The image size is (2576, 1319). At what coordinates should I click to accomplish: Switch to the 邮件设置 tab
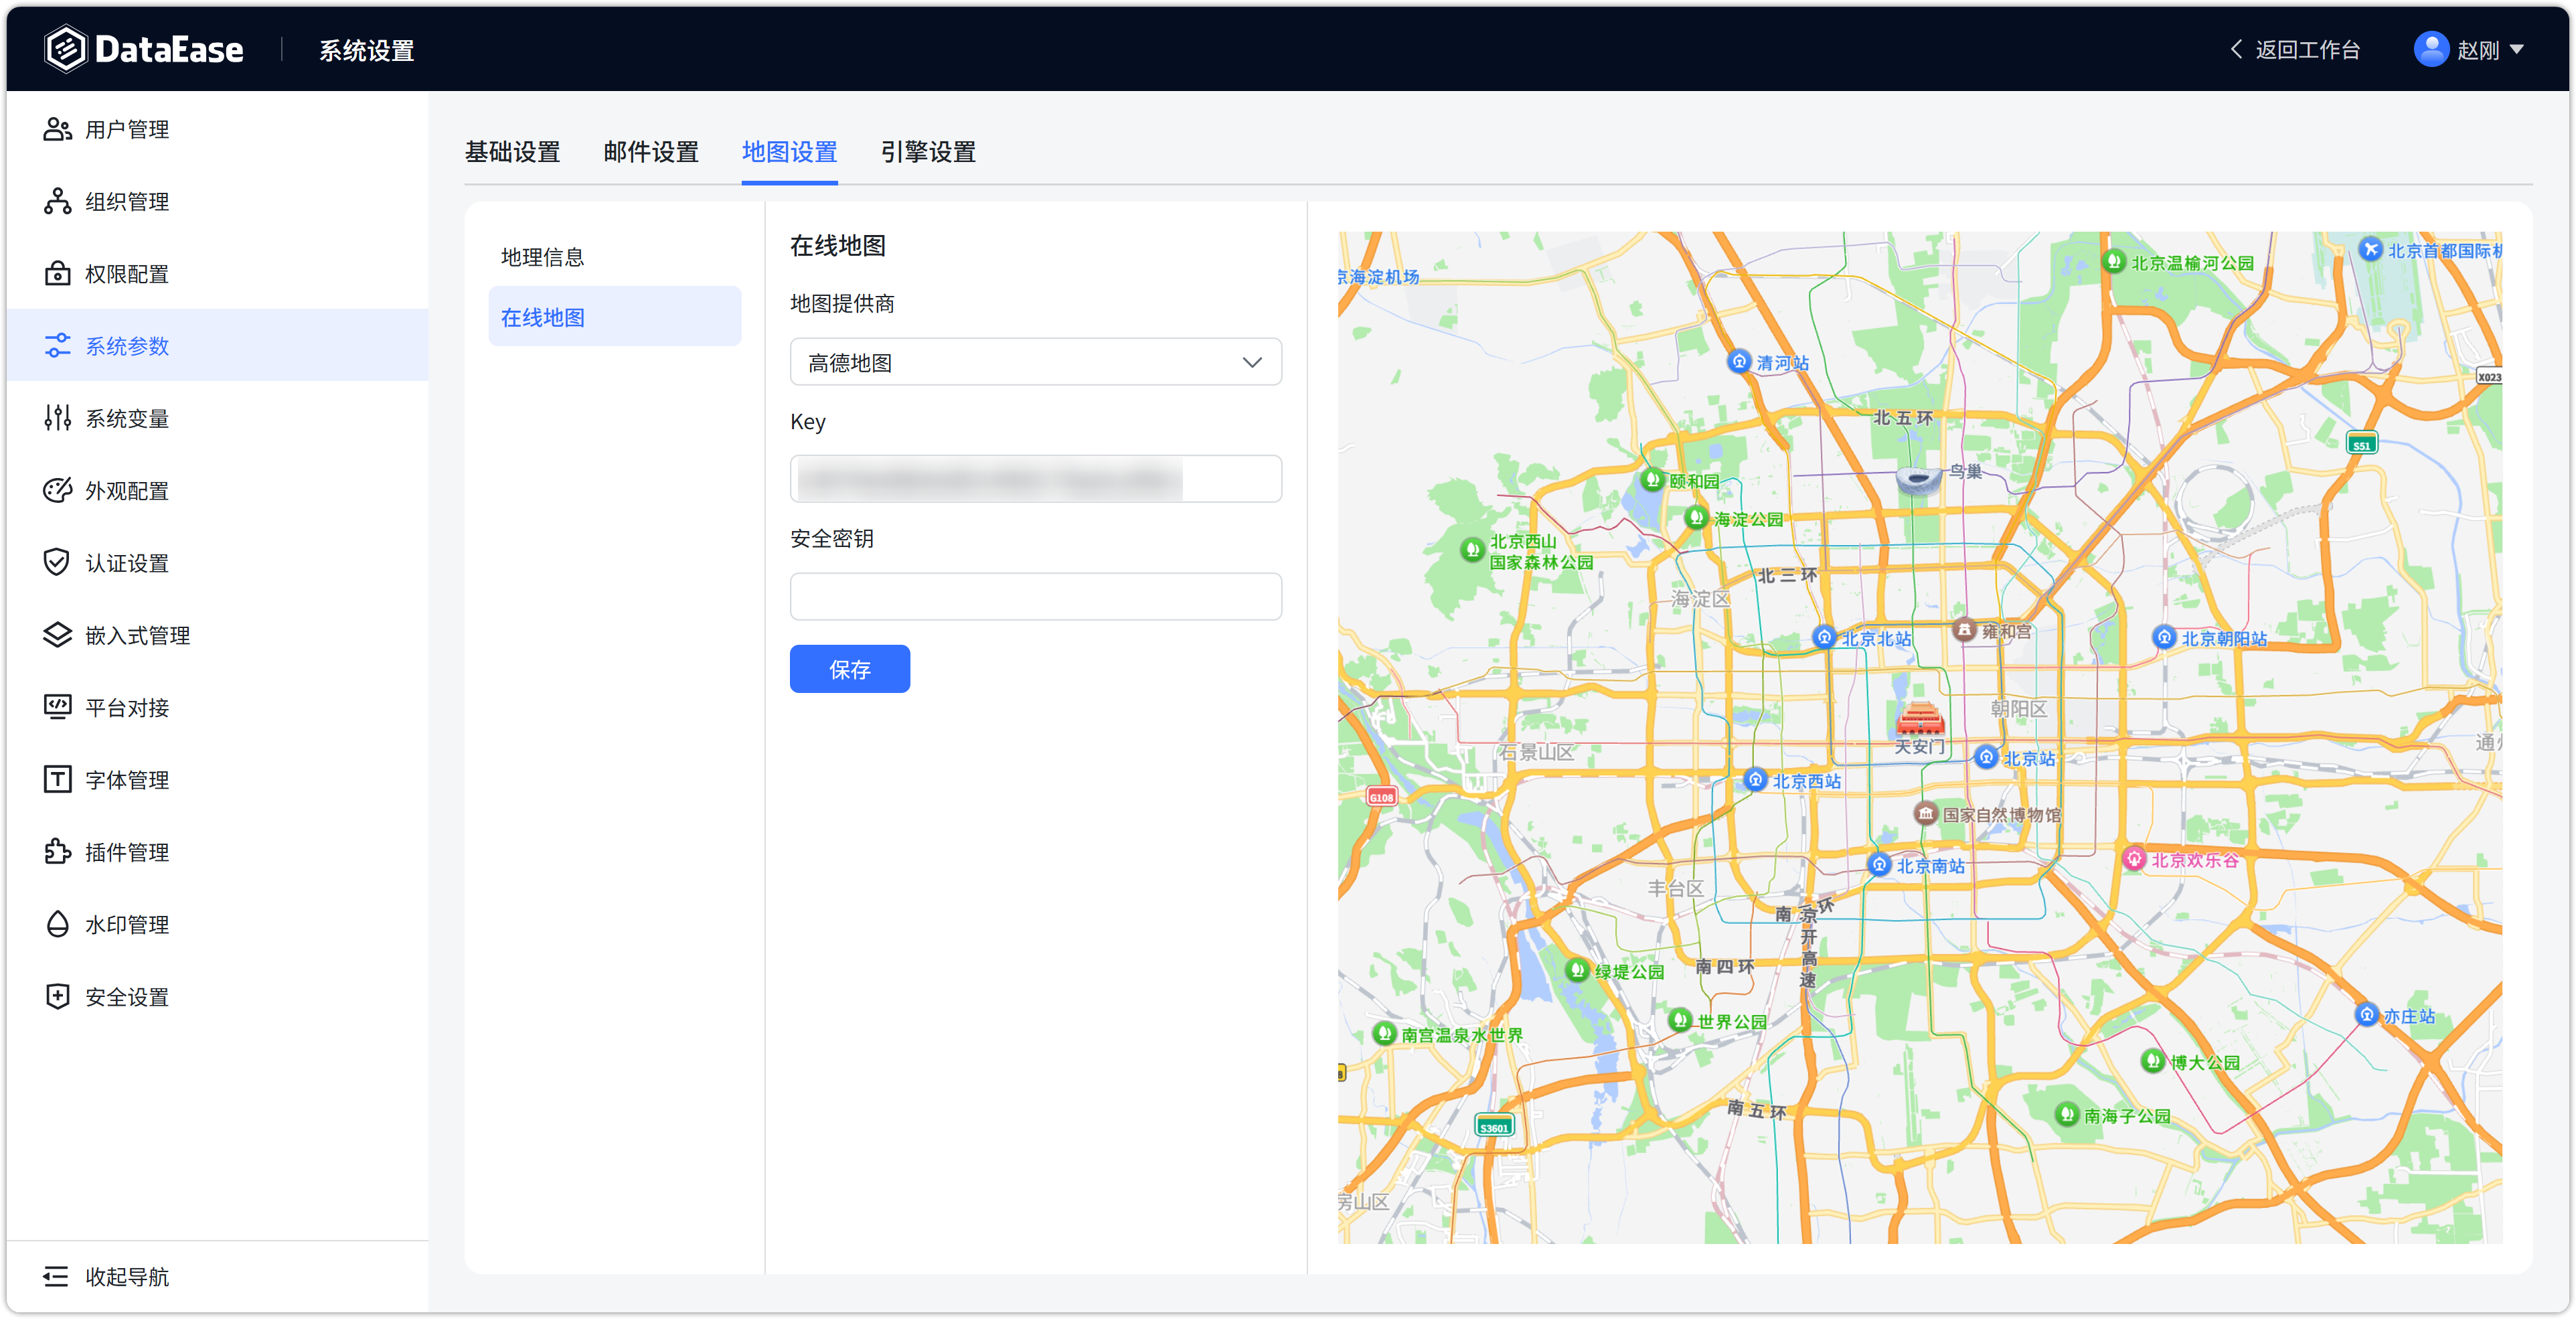coord(651,152)
